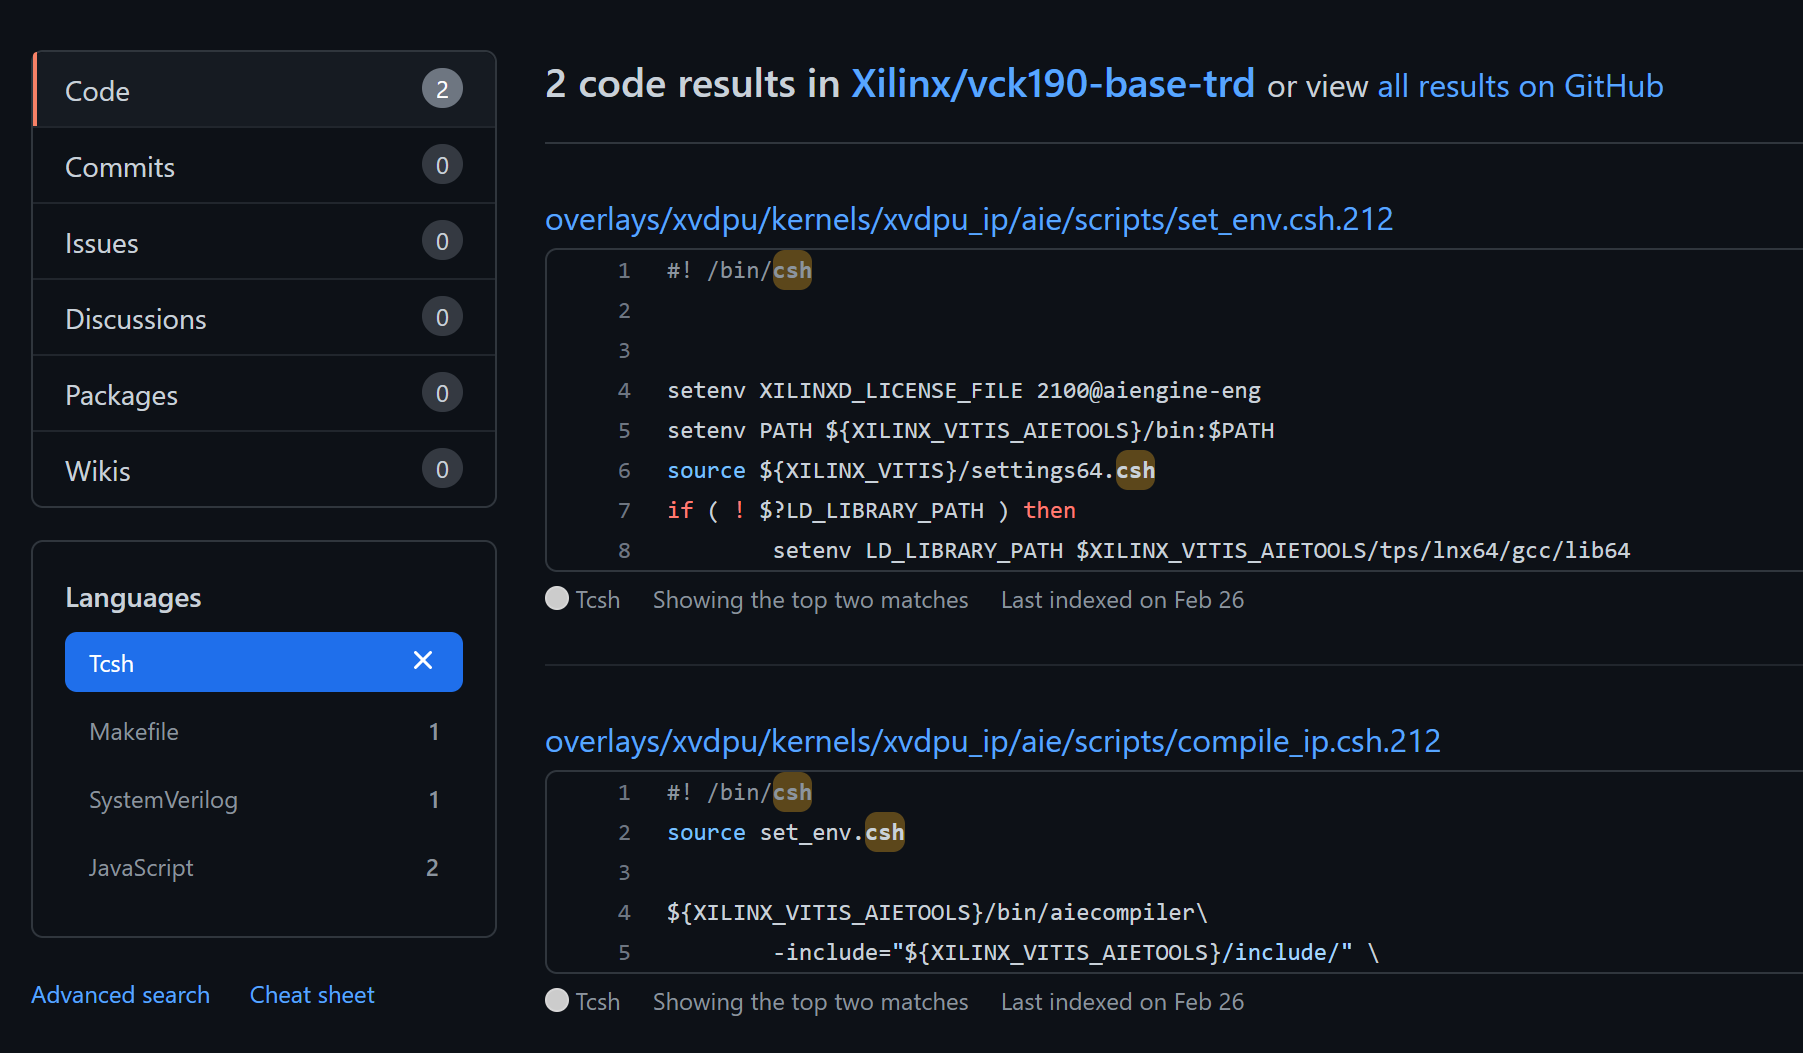
Task: Click the Code count badge showing 2
Action: click(x=442, y=89)
